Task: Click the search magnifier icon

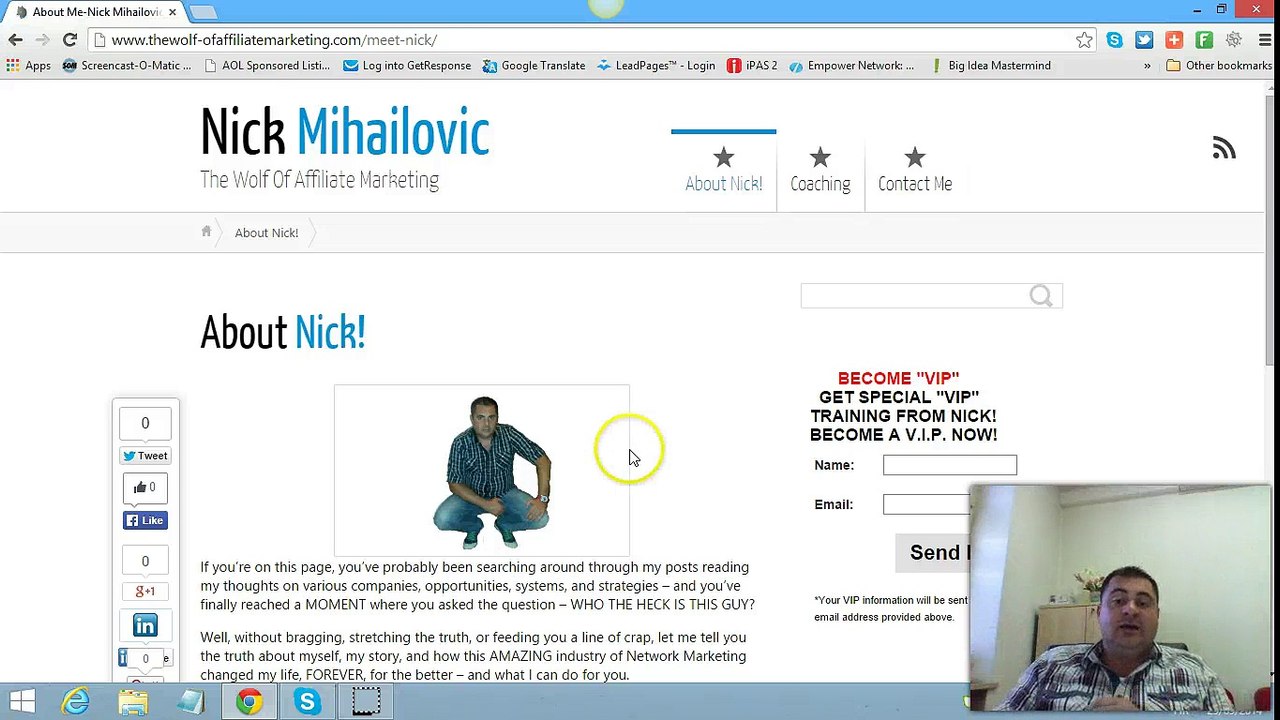Action: (x=1041, y=296)
